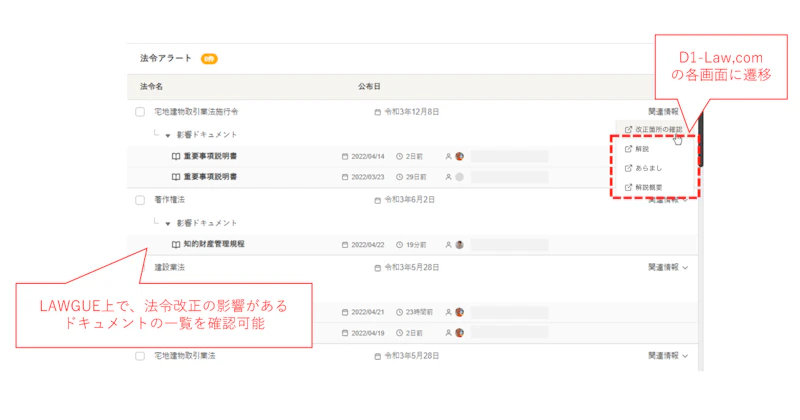The height and width of the screenshot is (420, 800).
Task: Open 関連情報 dropdown for bottom 宅地建物取引業法
Action: pyautogui.click(x=668, y=355)
